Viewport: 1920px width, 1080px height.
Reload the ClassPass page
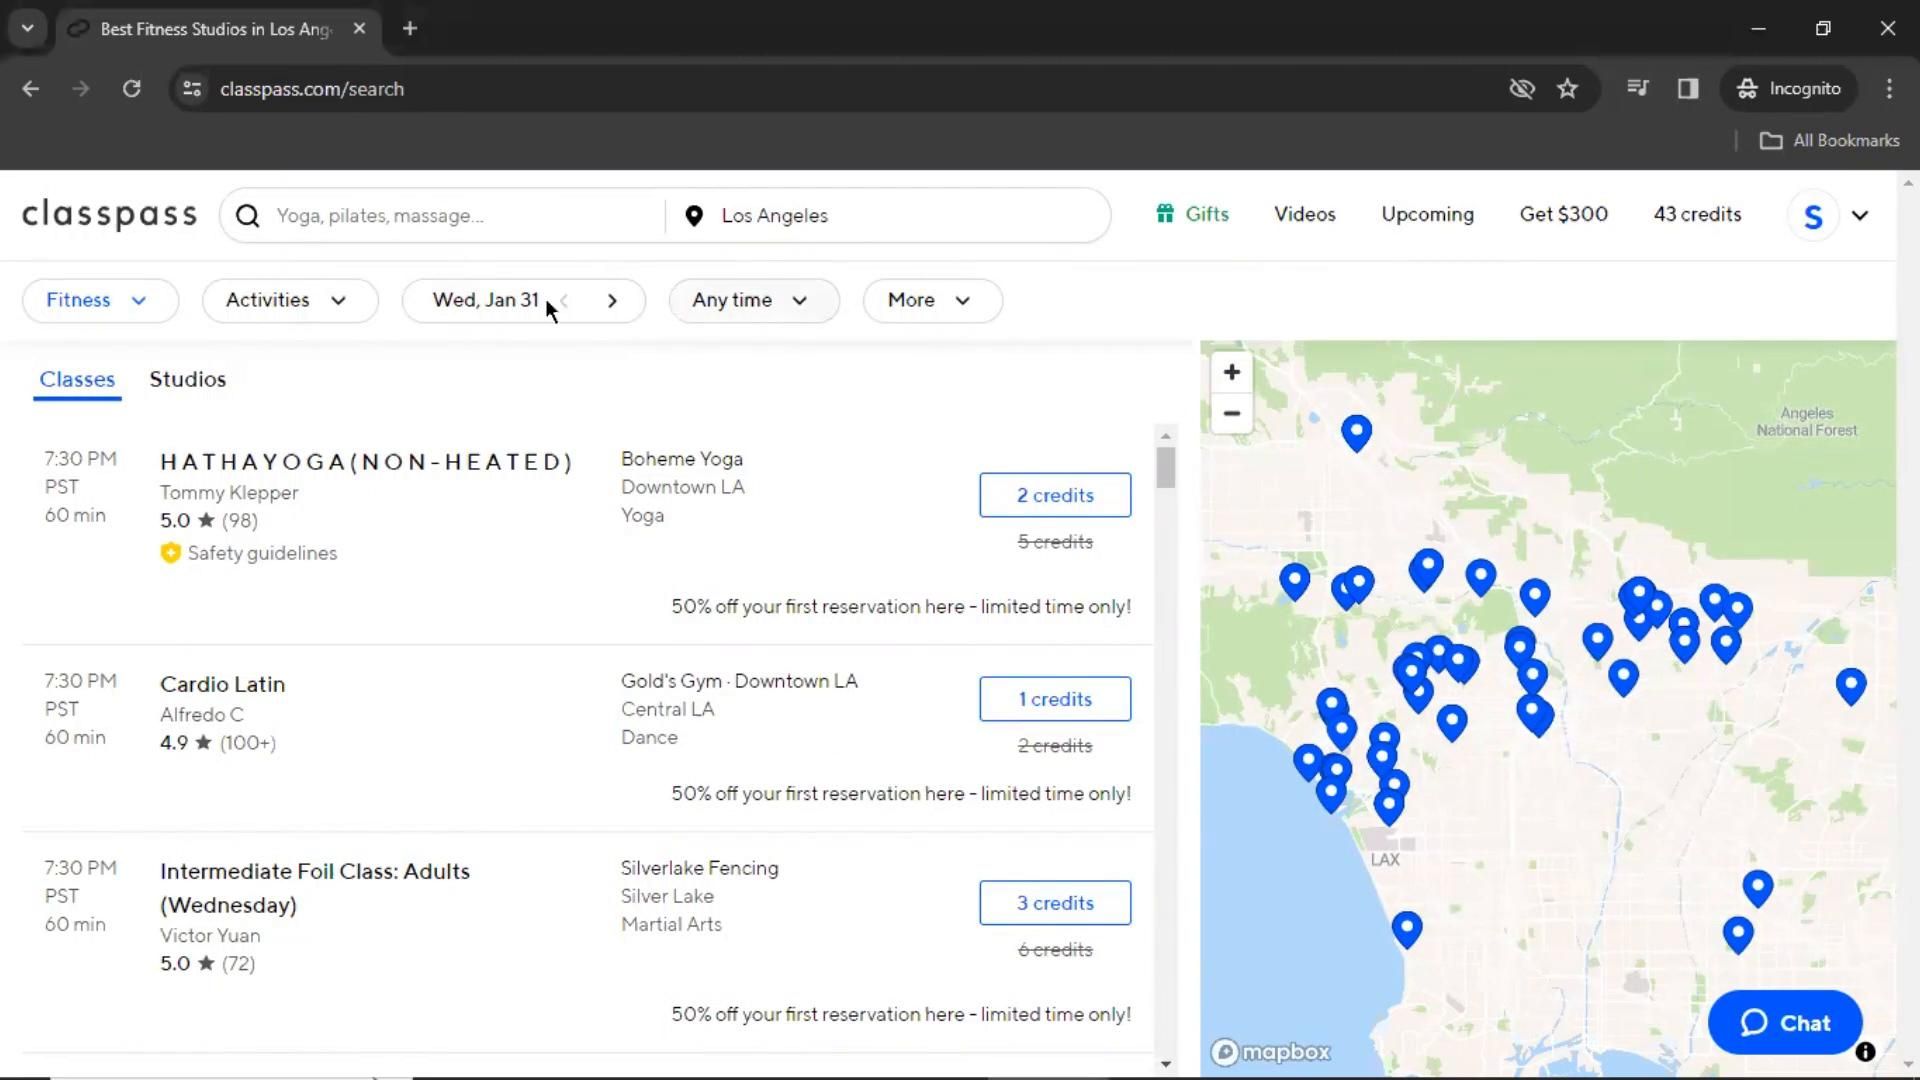pyautogui.click(x=131, y=88)
